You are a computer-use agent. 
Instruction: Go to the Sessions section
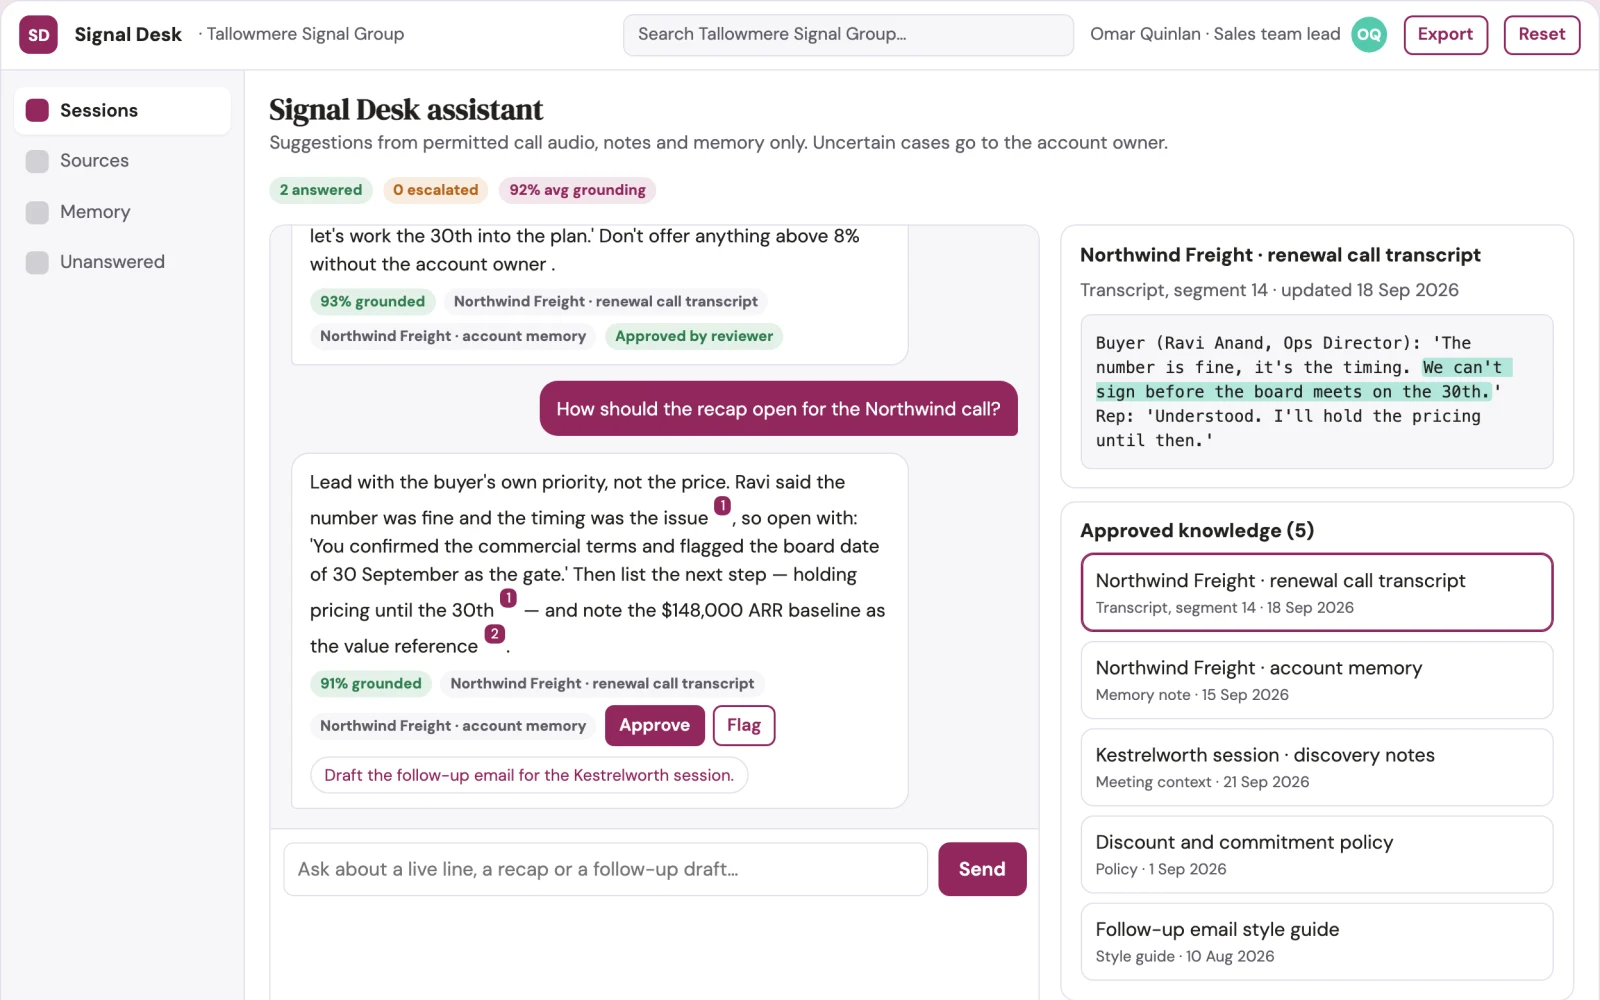click(122, 110)
